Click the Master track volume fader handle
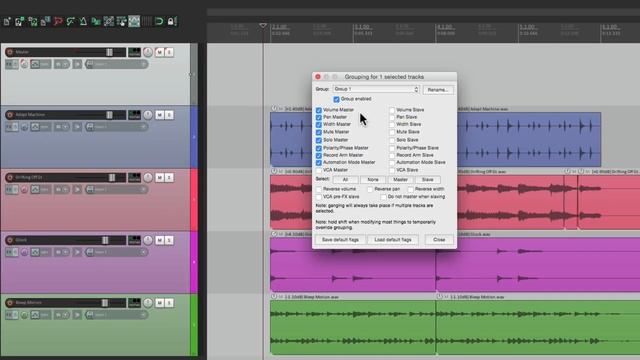This screenshot has height=360, width=640. pos(109,52)
